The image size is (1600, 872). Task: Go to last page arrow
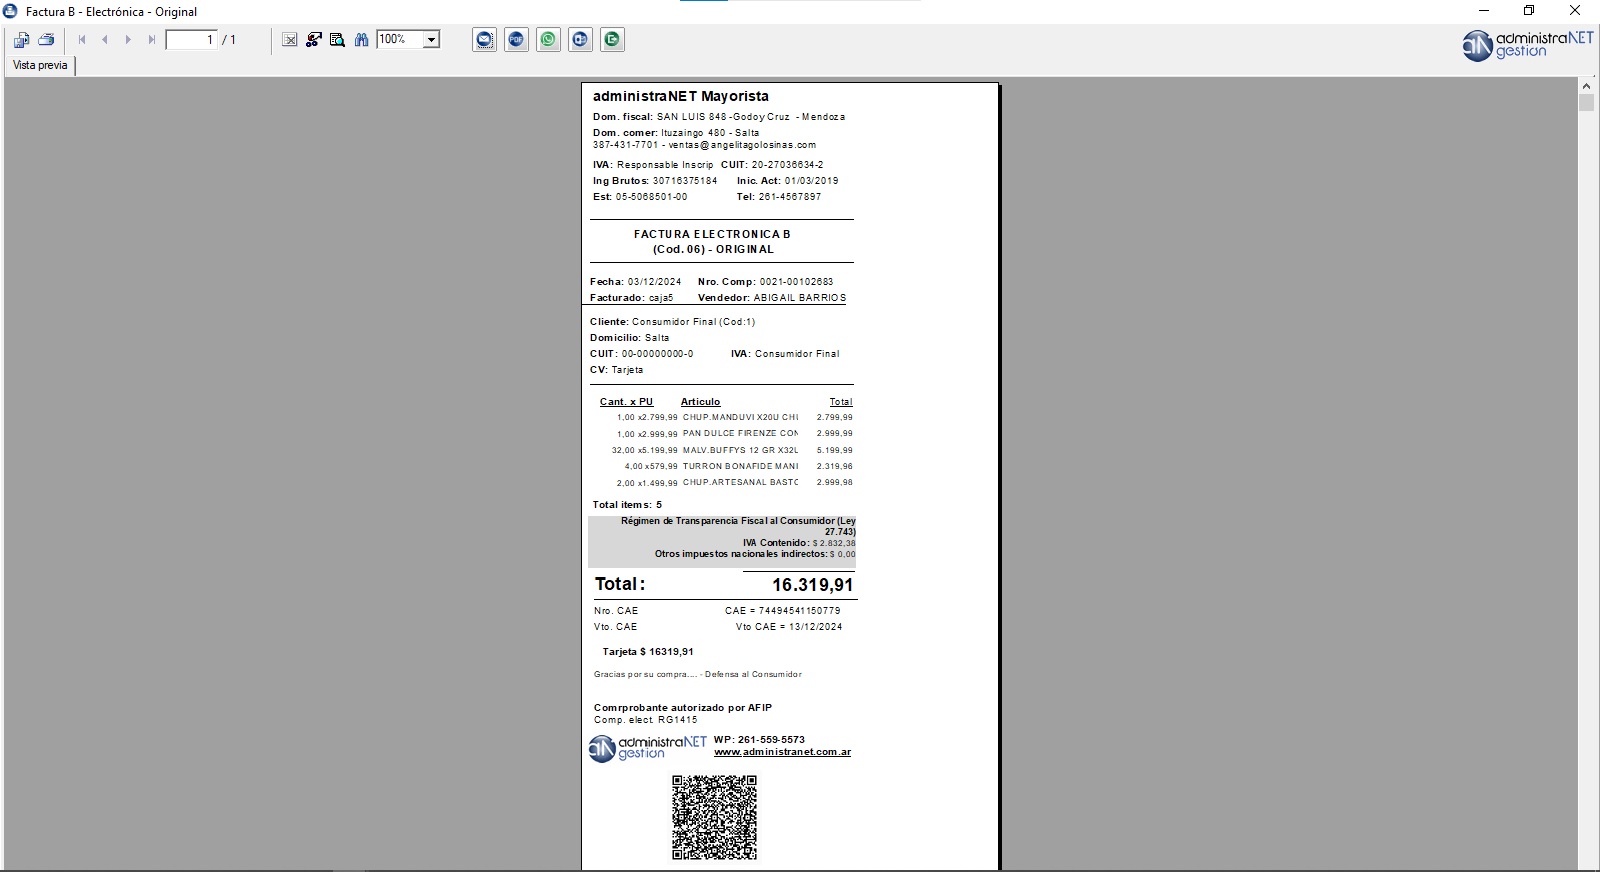[x=152, y=40]
